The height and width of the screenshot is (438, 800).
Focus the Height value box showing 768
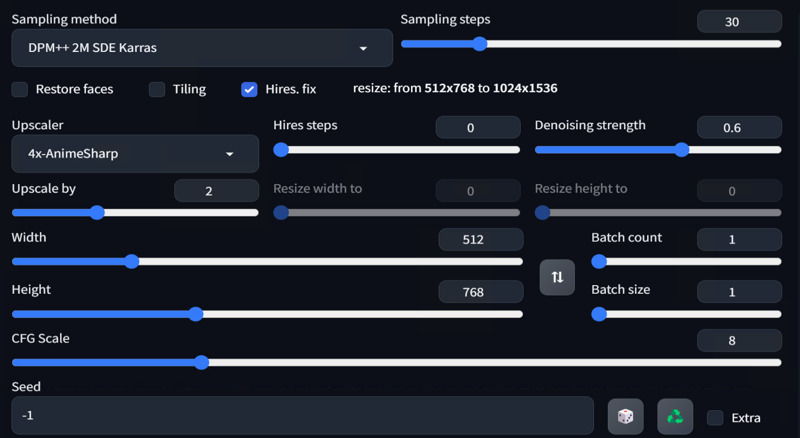tap(481, 292)
